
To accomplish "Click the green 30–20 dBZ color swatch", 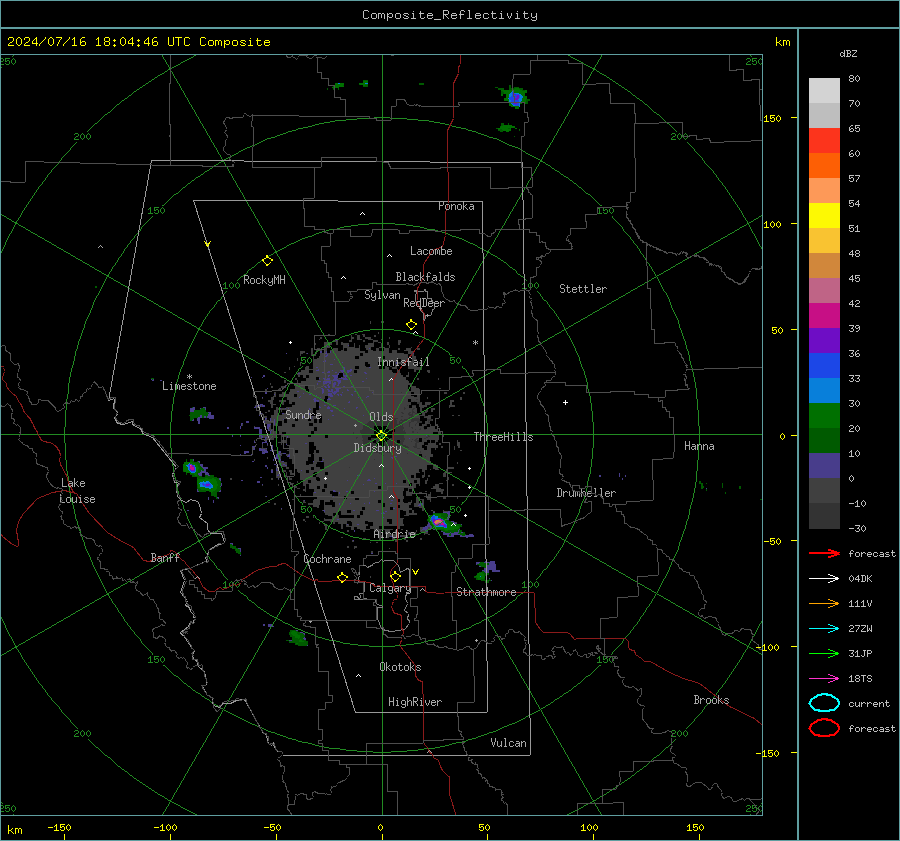I will pyautogui.click(x=824, y=416).
